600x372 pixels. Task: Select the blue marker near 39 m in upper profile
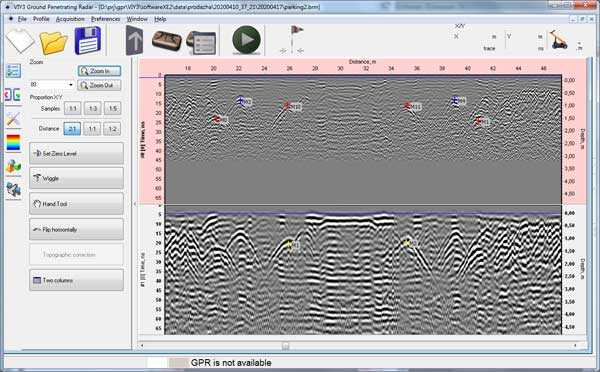[455, 100]
